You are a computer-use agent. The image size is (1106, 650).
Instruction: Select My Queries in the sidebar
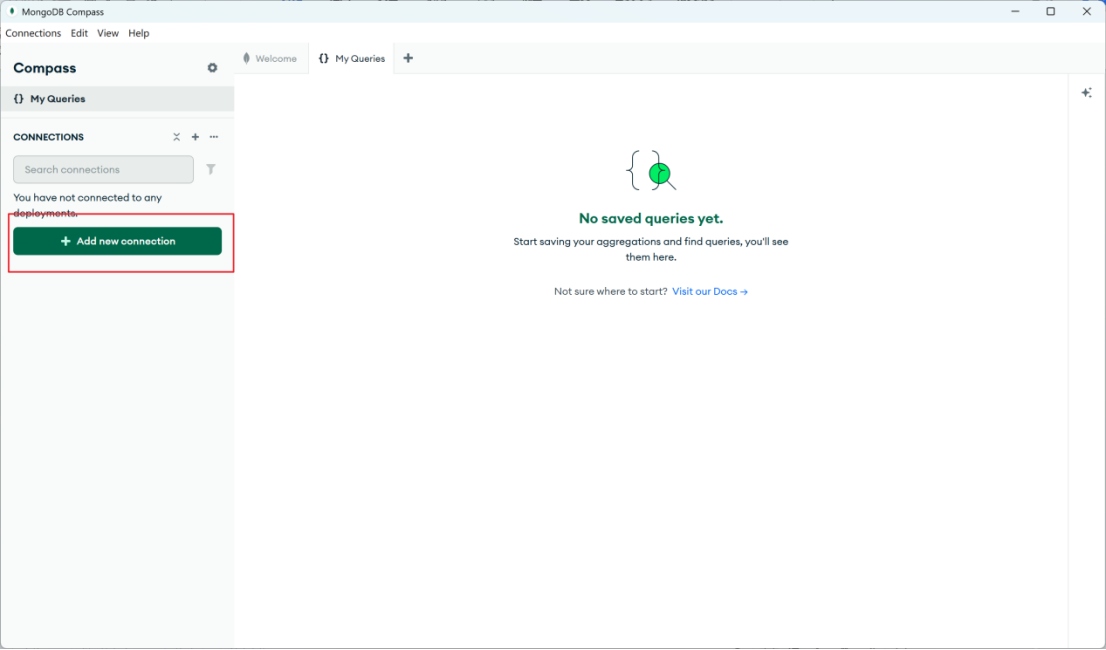pos(117,99)
